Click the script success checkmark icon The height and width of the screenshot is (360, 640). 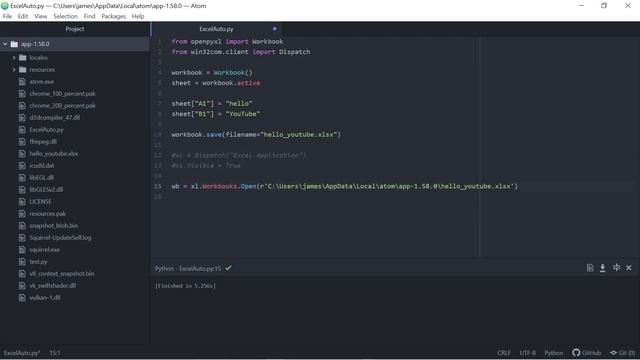229,268
